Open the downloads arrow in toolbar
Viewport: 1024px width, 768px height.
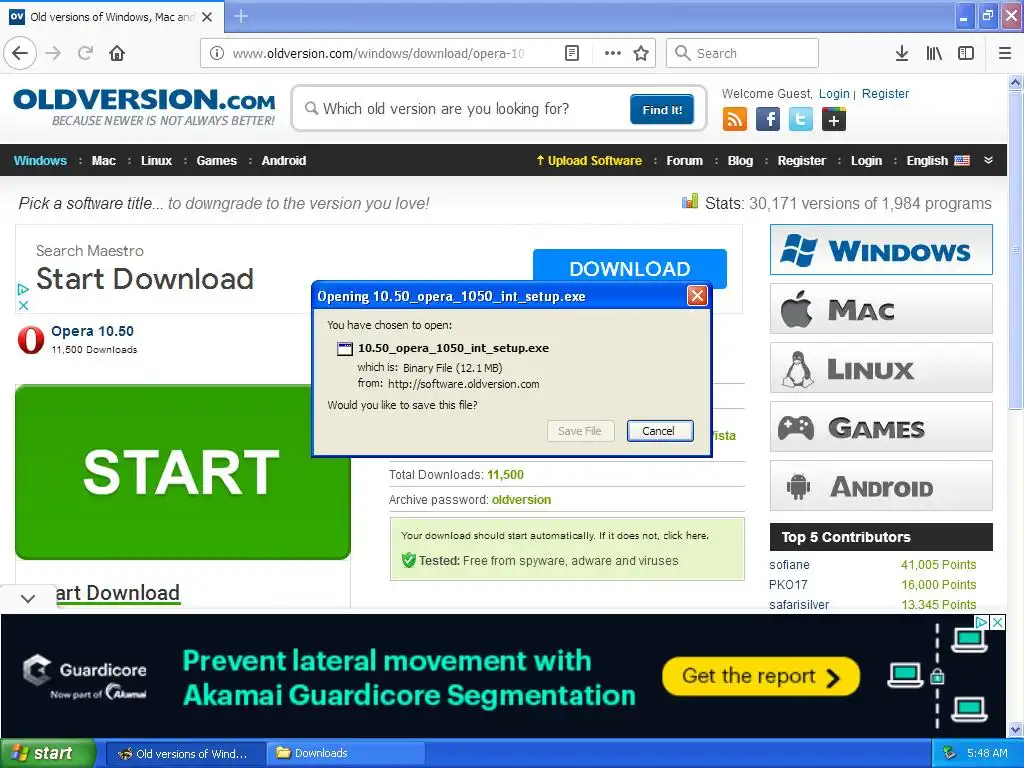[x=902, y=53]
